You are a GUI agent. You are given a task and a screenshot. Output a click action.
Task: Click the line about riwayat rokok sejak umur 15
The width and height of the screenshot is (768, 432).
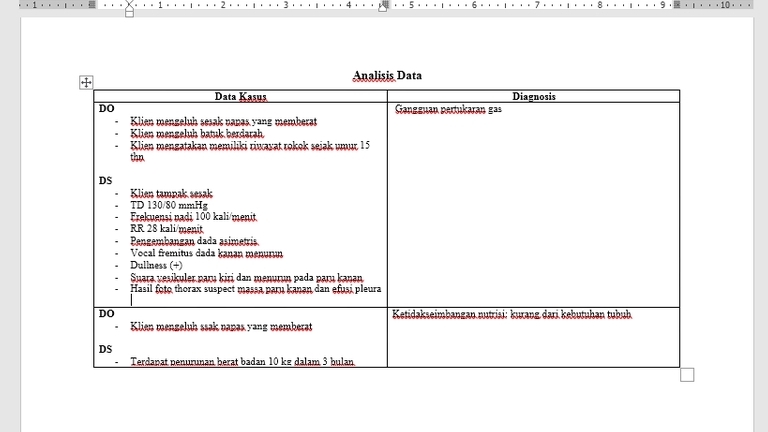point(250,145)
